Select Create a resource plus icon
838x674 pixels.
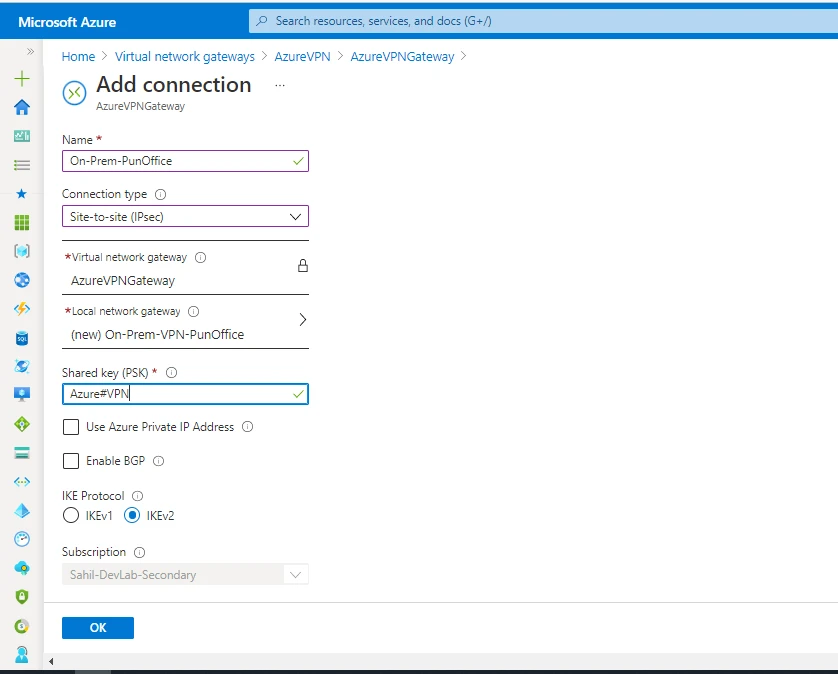(22, 77)
